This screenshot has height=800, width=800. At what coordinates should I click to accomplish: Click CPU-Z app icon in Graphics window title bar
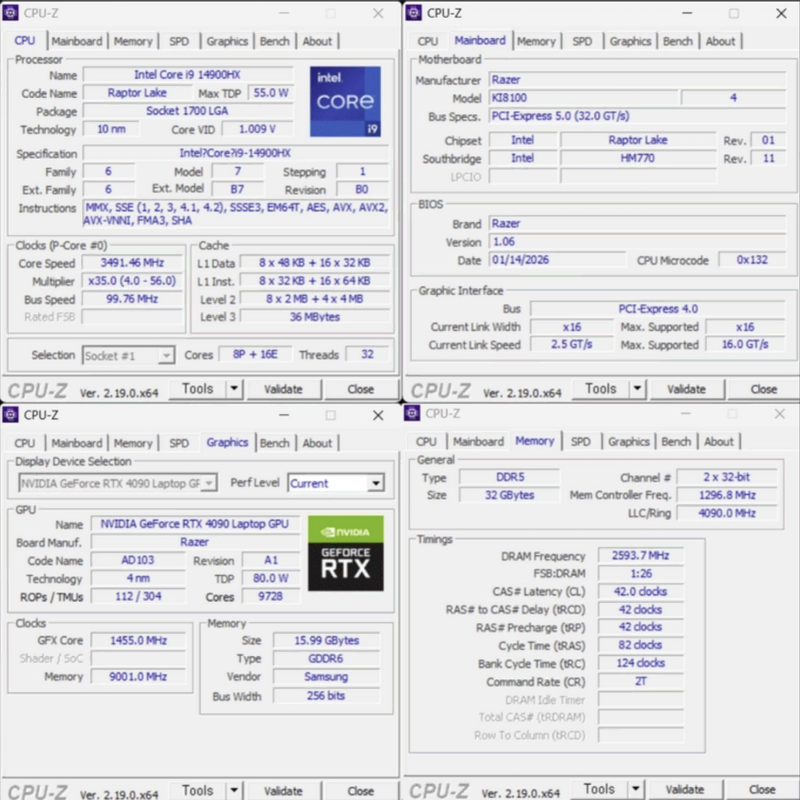pos(10,415)
